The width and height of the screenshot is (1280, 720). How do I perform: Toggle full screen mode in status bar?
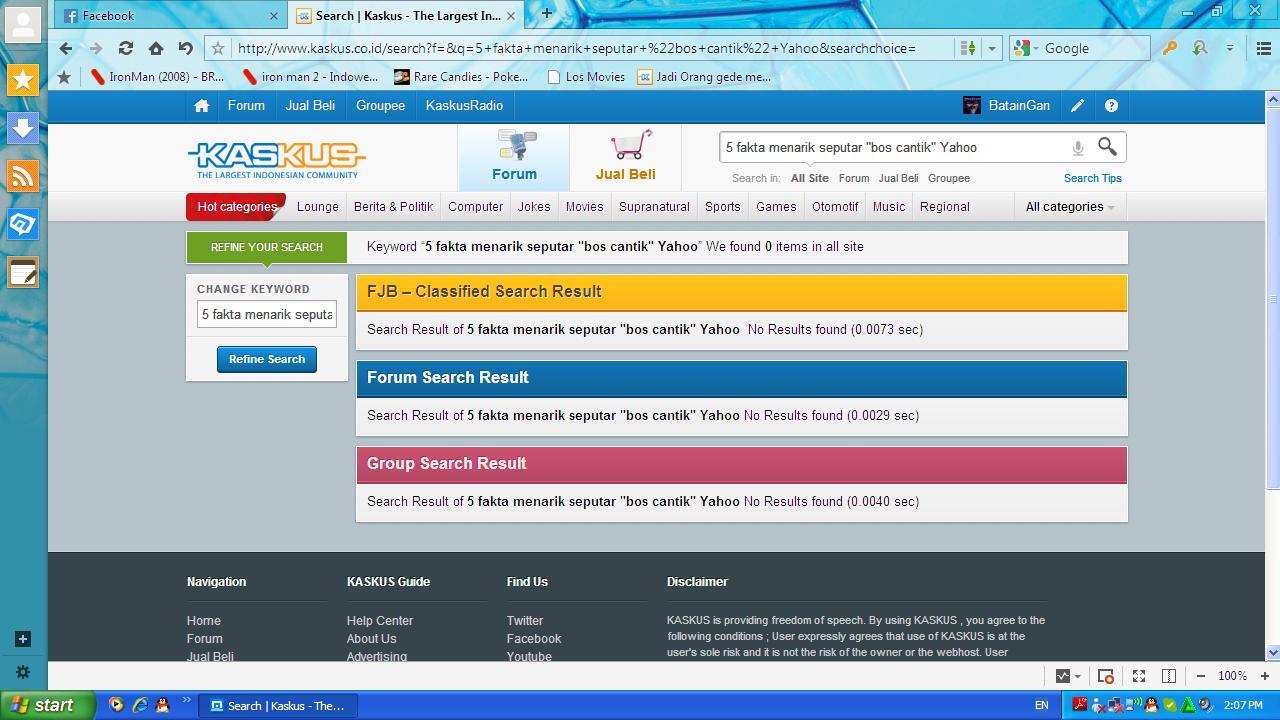(x=1138, y=676)
